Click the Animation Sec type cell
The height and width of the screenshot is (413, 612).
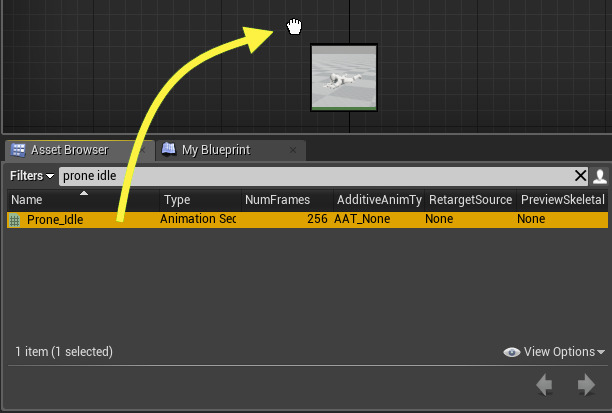point(198,219)
